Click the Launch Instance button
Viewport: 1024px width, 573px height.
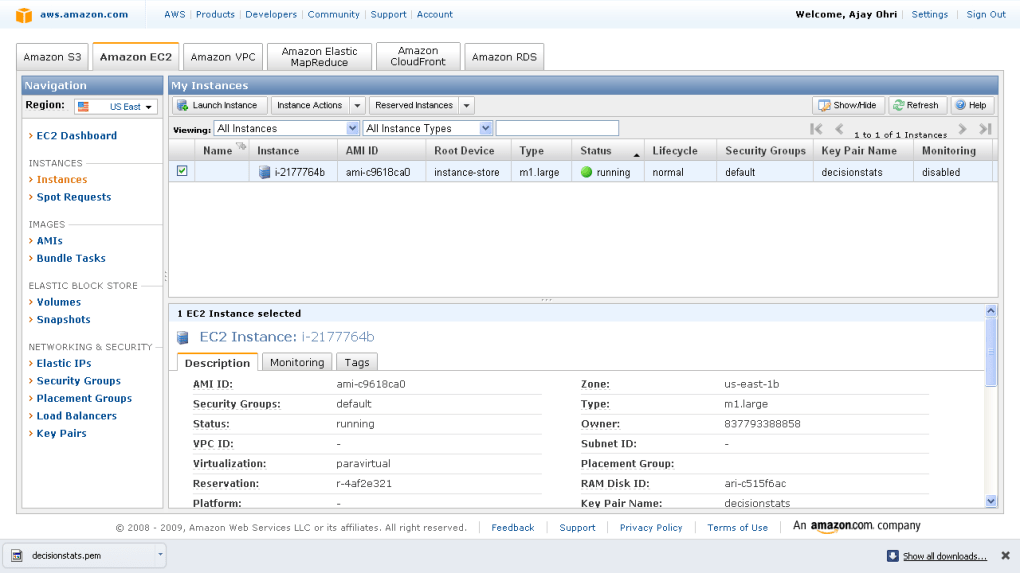[218, 105]
